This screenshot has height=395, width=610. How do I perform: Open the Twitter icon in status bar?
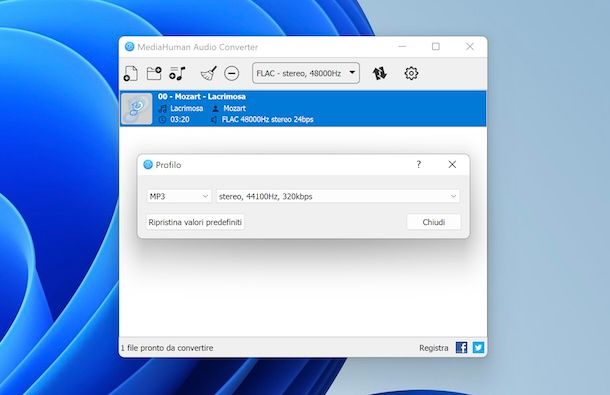tap(478, 347)
